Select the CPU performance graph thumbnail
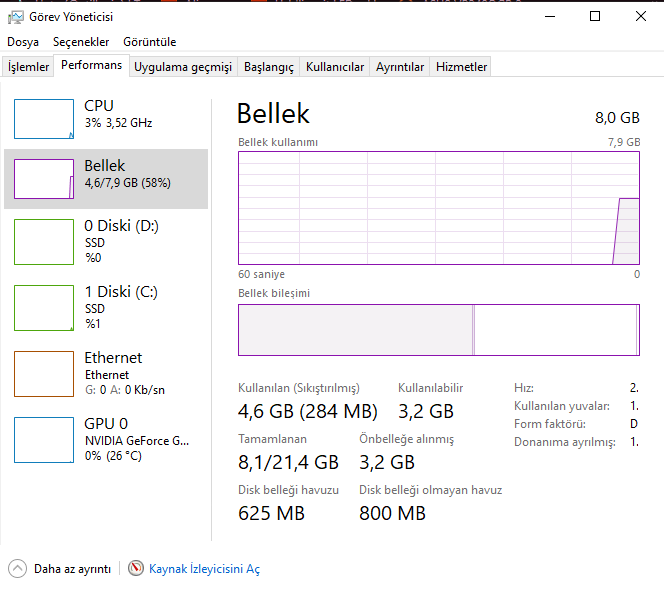This screenshot has height=593, width=664. point(44,118)
